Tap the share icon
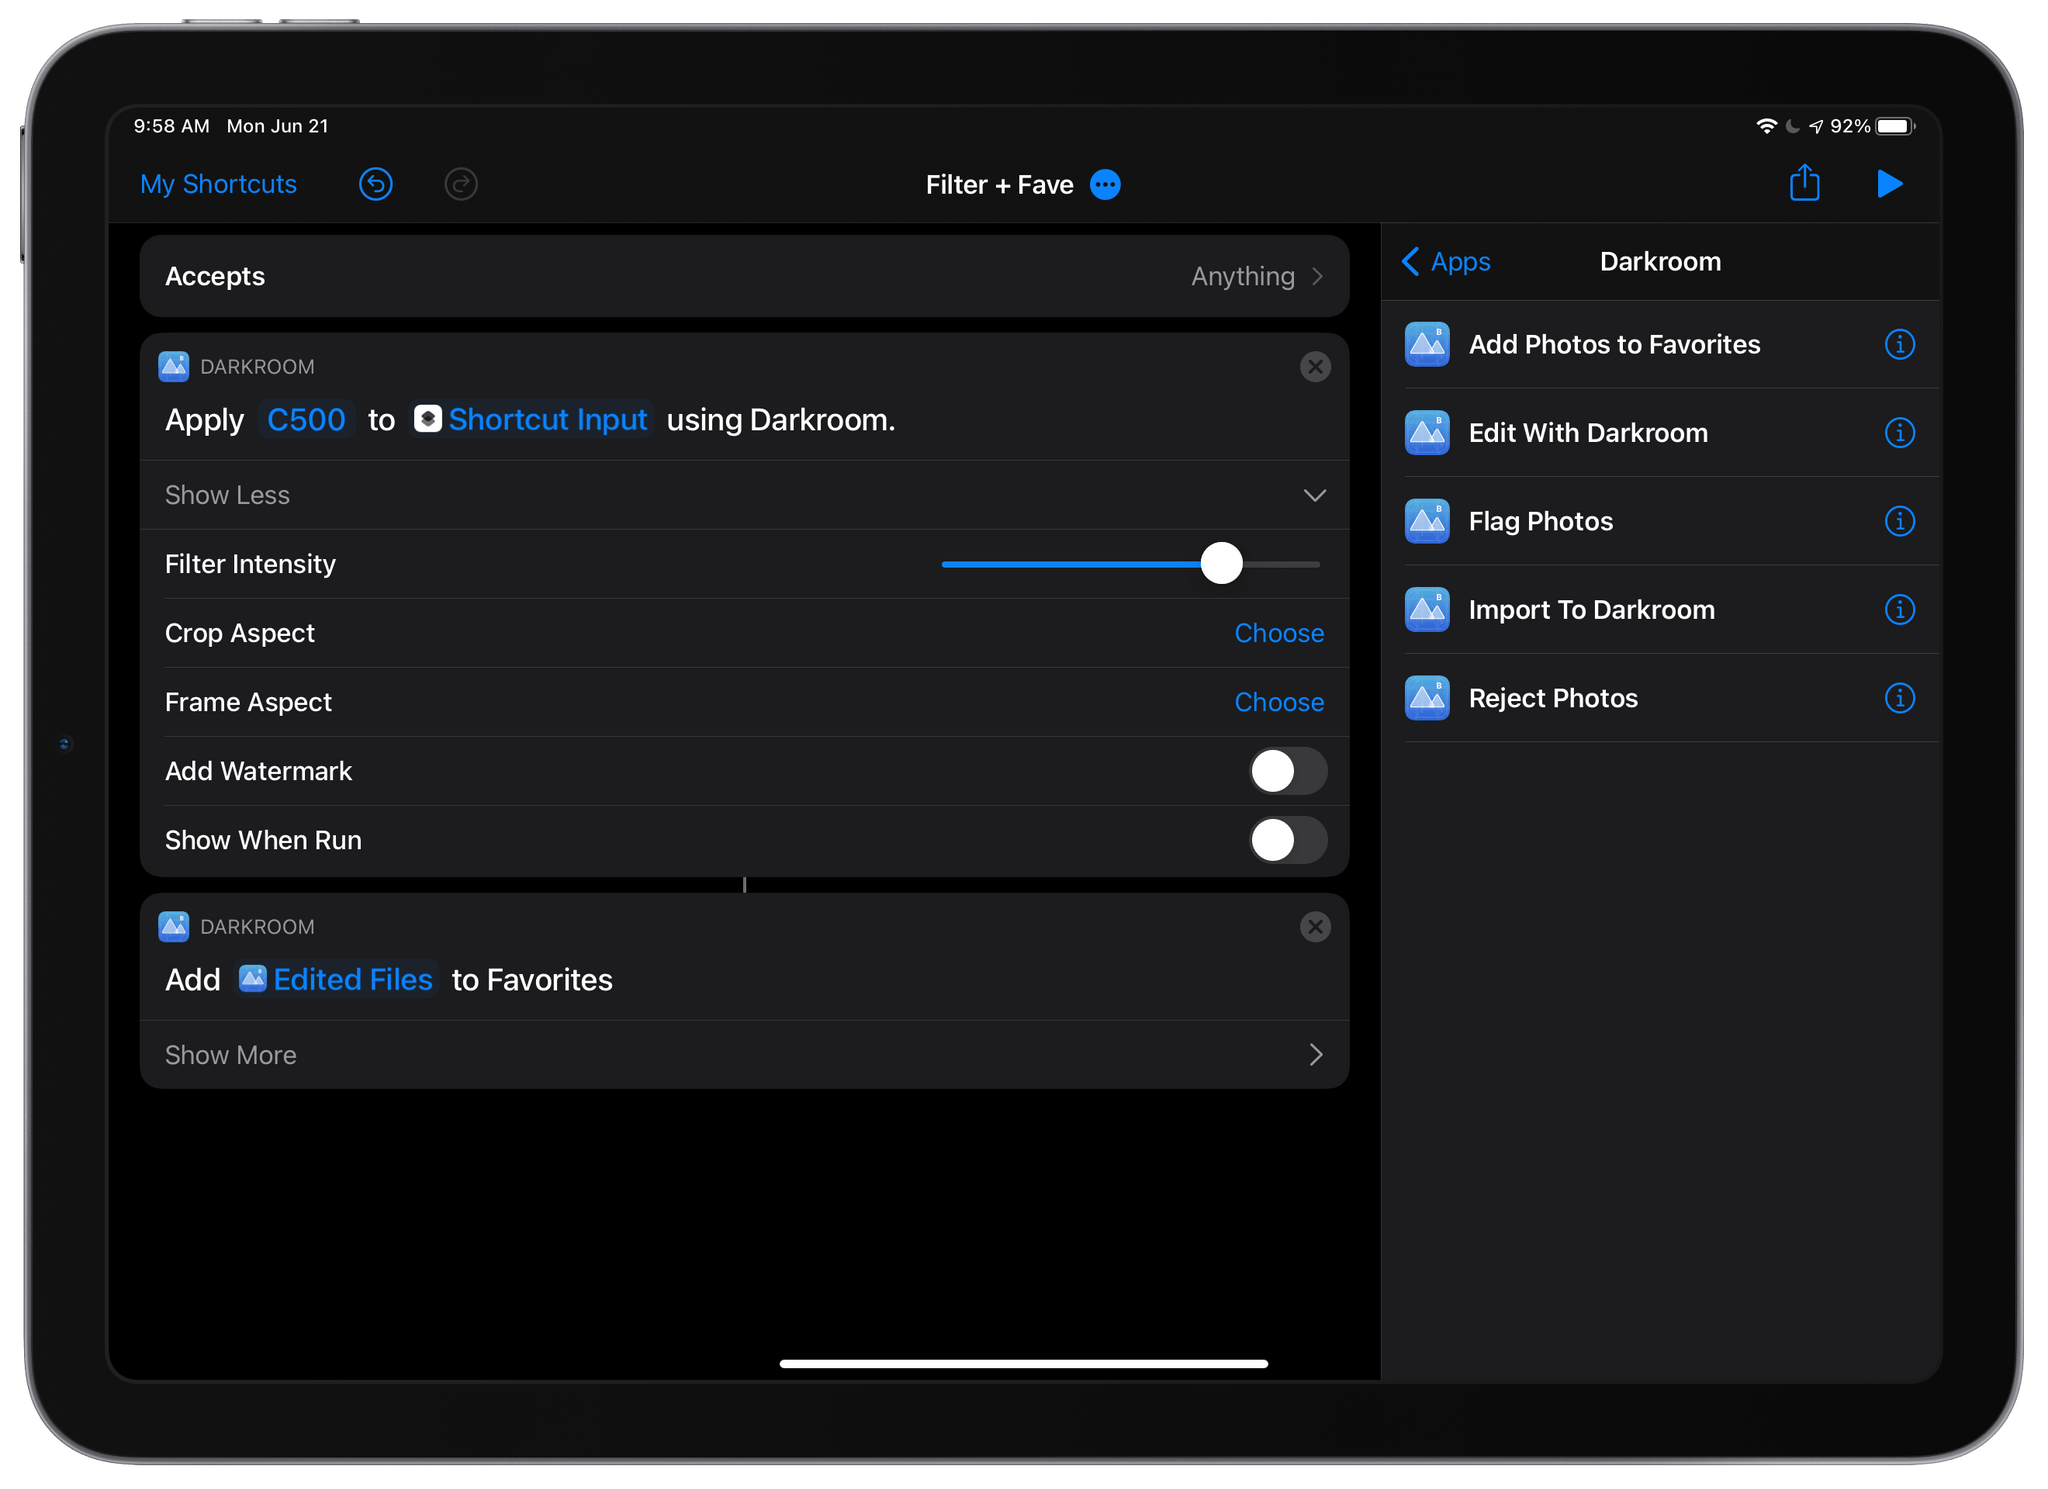 [x=1805, y=183]
